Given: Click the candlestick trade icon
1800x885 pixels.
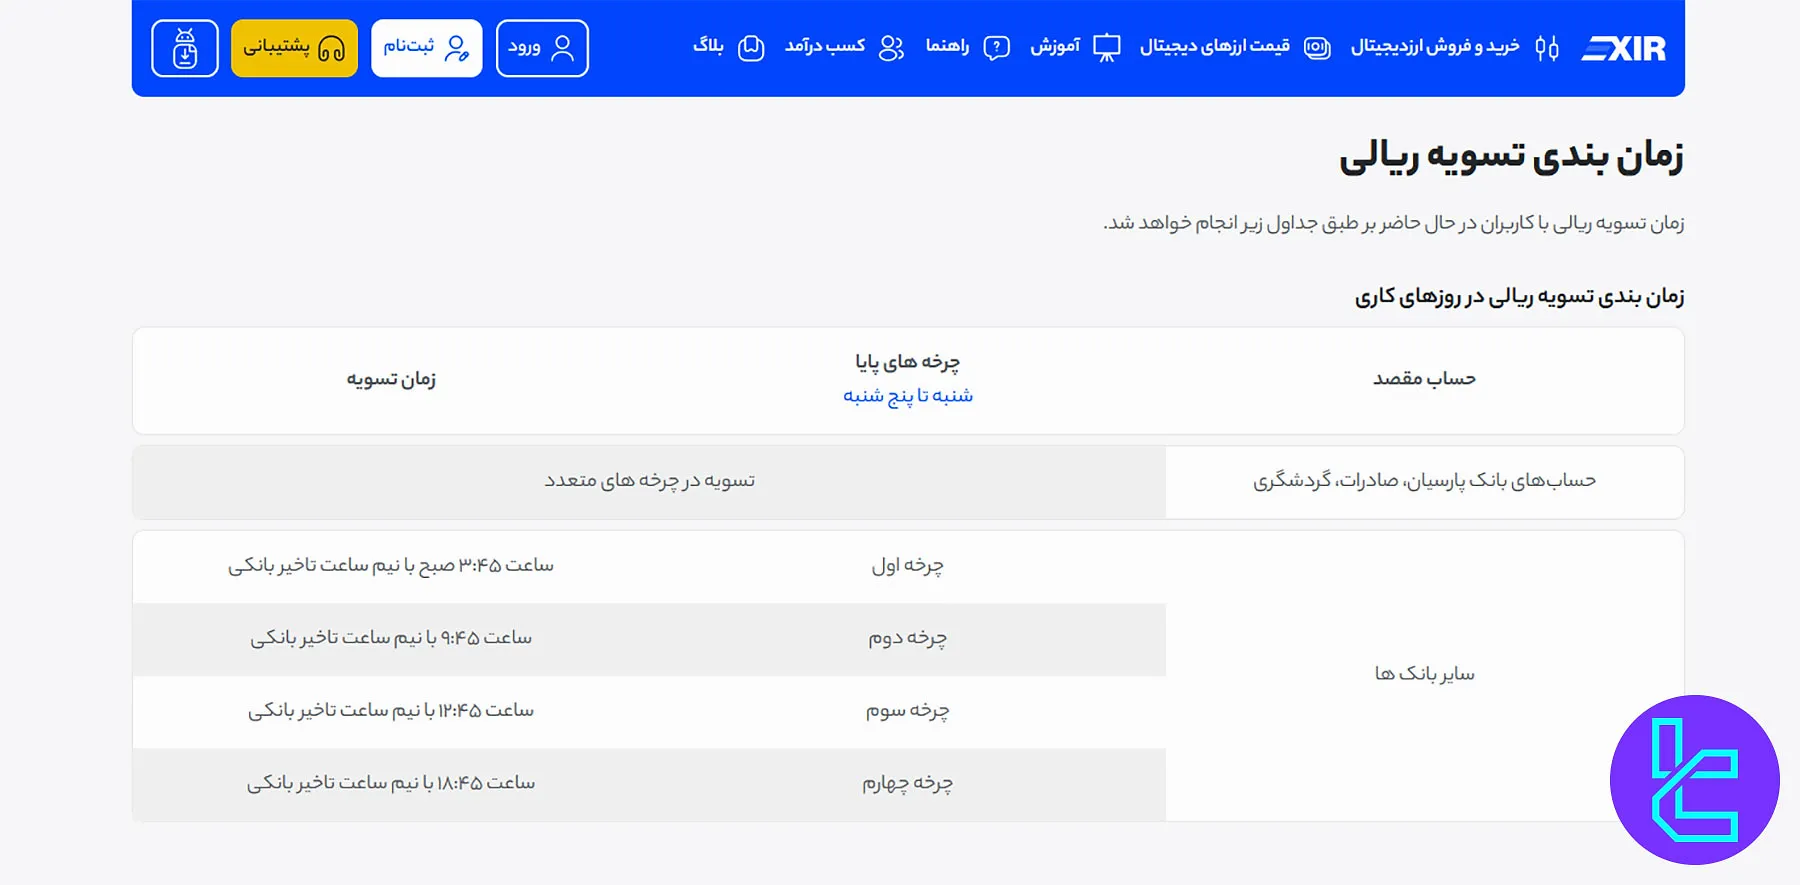Looking at the screenshot, I should pos(1547,48).
